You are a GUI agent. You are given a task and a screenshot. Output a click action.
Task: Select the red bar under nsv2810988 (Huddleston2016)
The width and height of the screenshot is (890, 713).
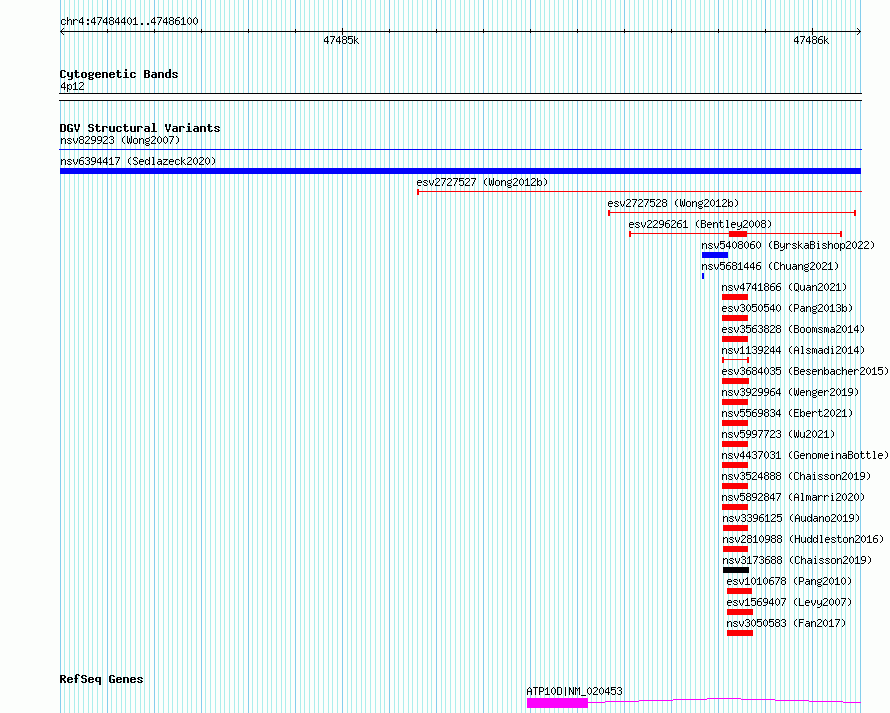point(736,549)
